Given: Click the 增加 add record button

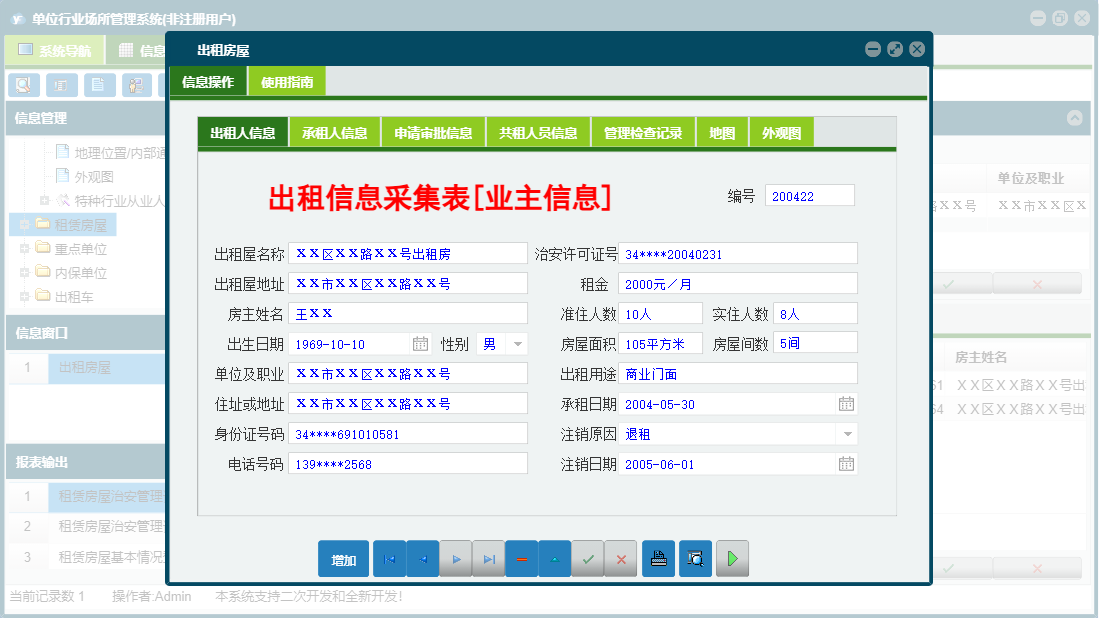Looking at the screenshot, I should [343, 558].
